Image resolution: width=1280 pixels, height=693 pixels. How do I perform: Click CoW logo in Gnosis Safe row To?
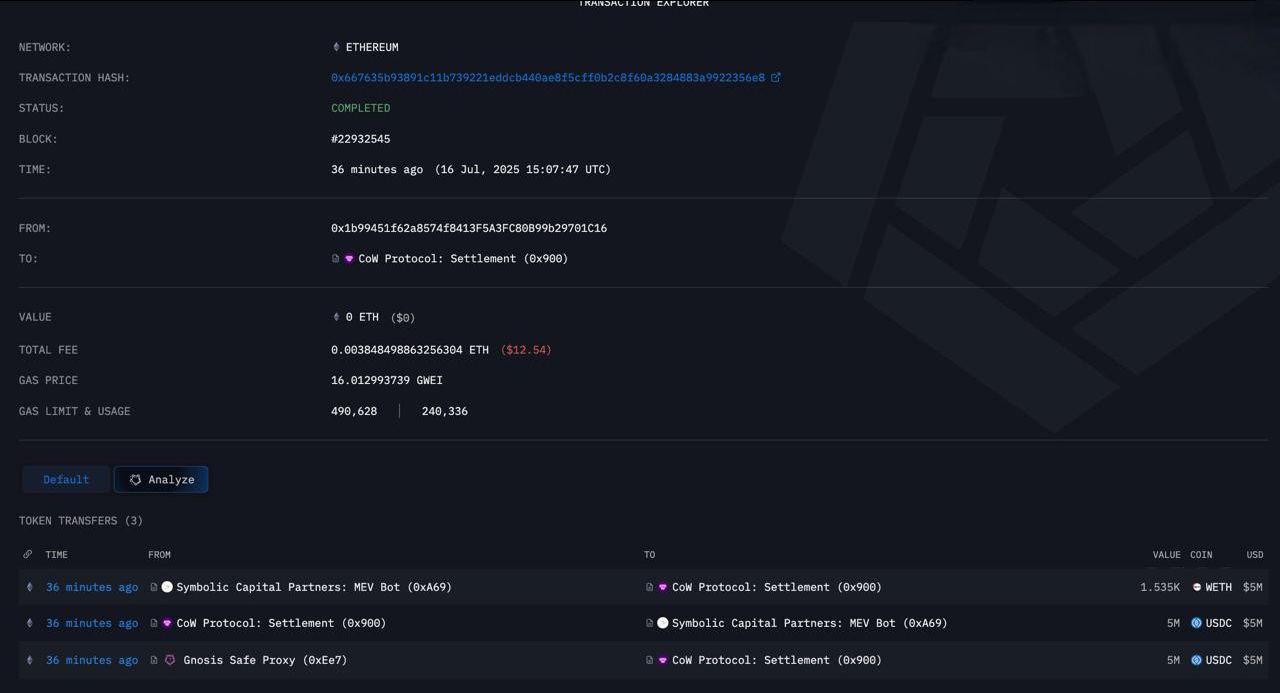663,661
